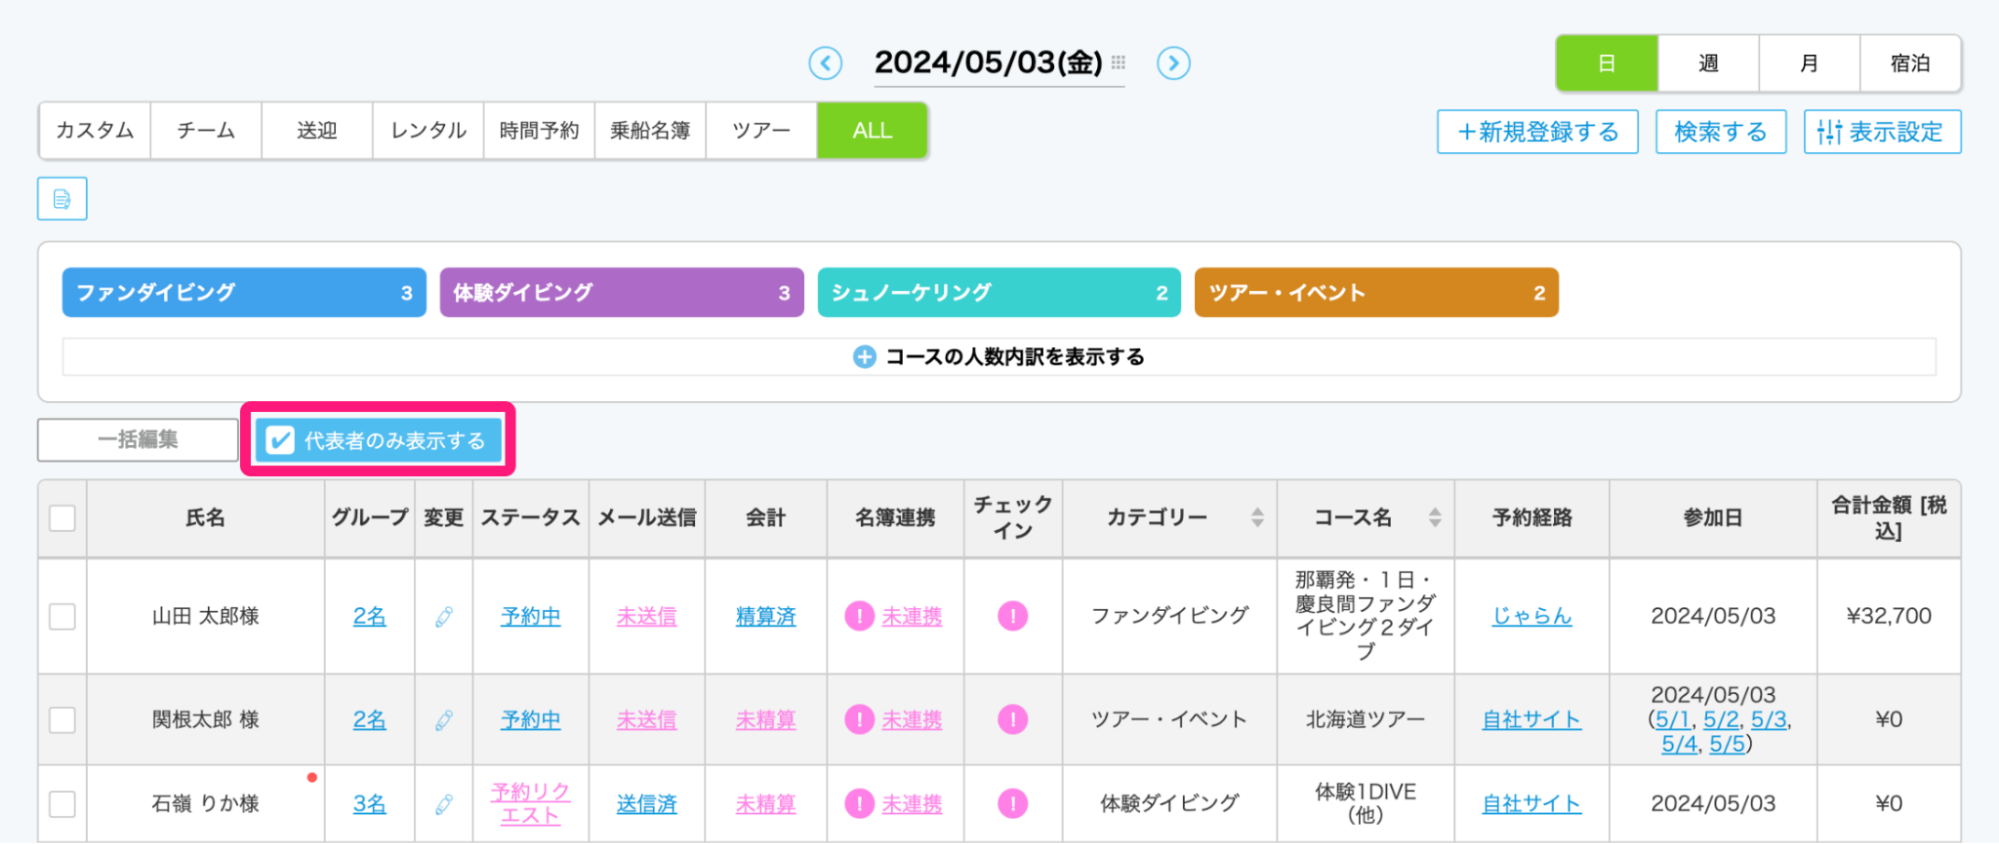This screenshot has height=844, width=1999.
Task: Sort by コース名 column arrows
Action: [1435, 517]
